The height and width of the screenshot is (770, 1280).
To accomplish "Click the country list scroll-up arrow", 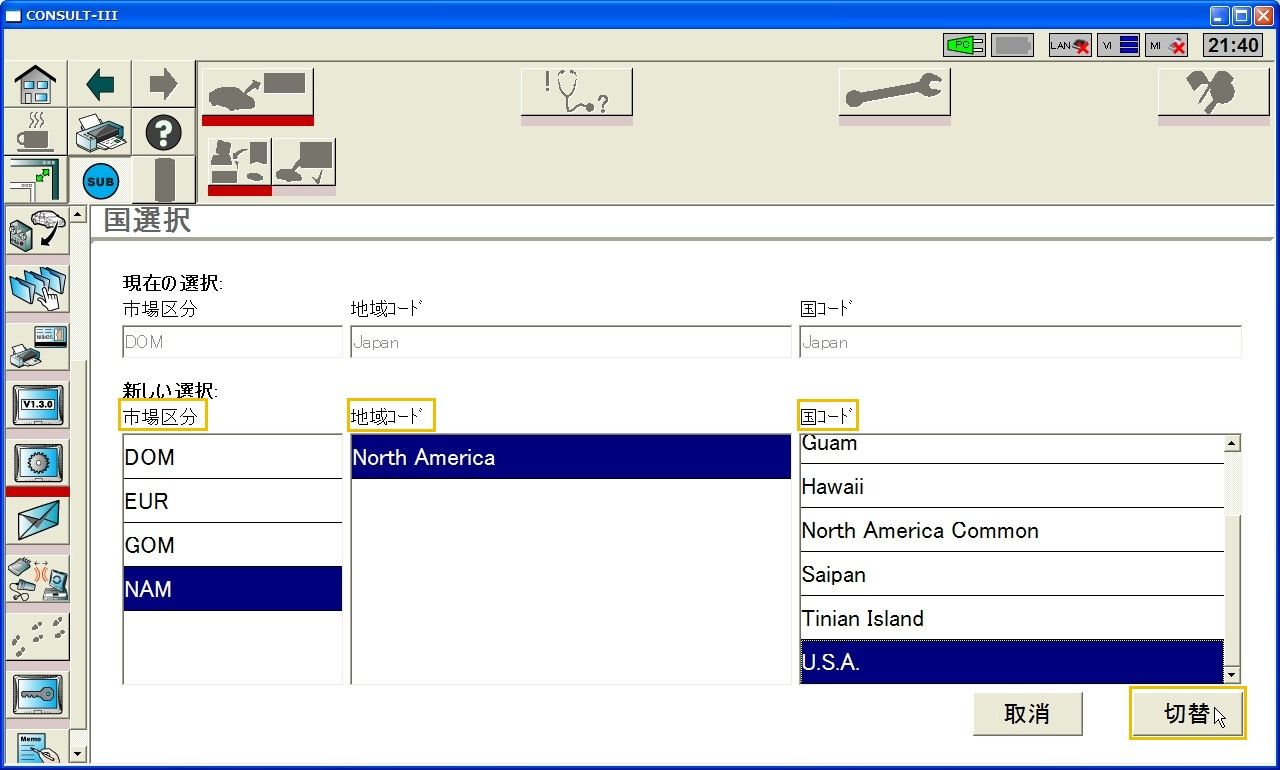I will tap(1232, 444).
